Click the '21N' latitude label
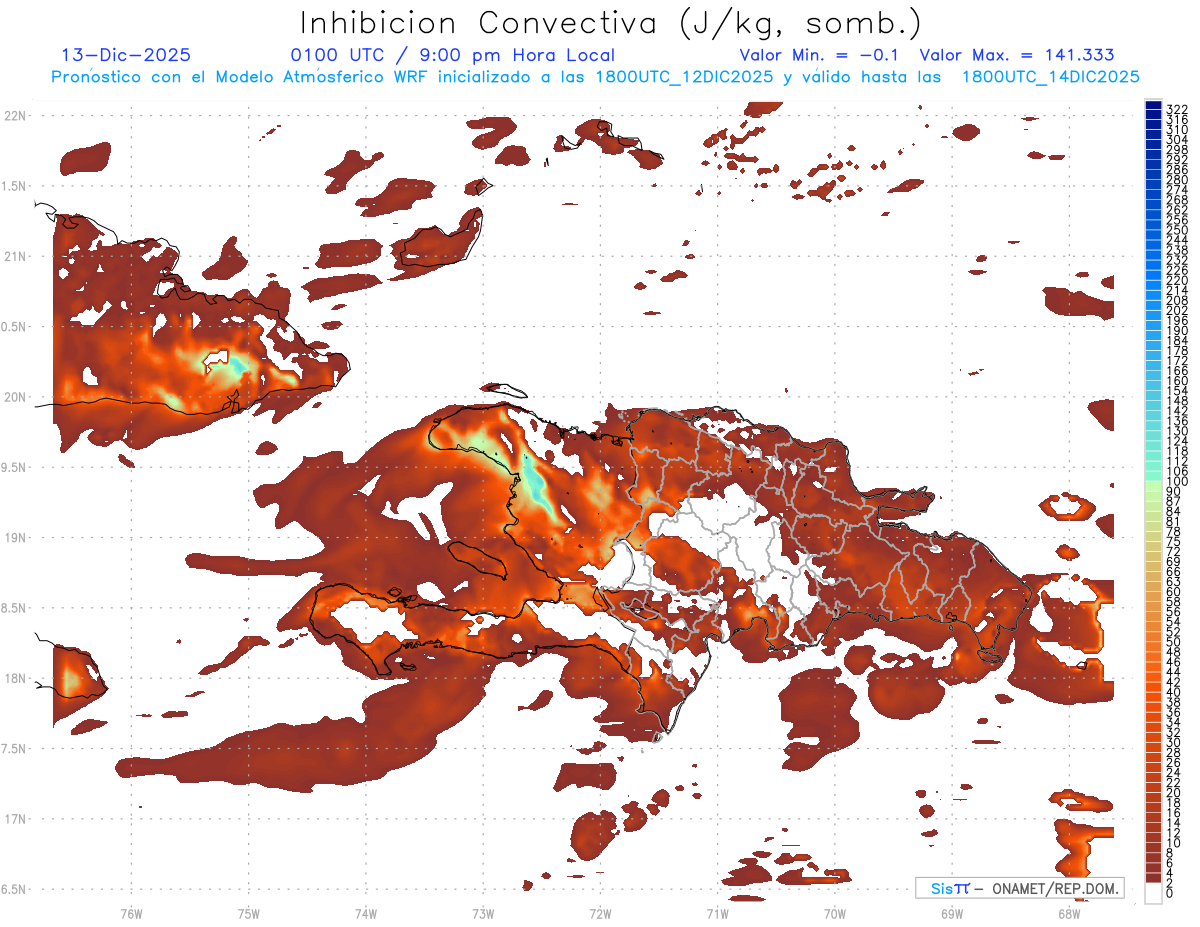 pyautogui.click(x=15, y=256)
